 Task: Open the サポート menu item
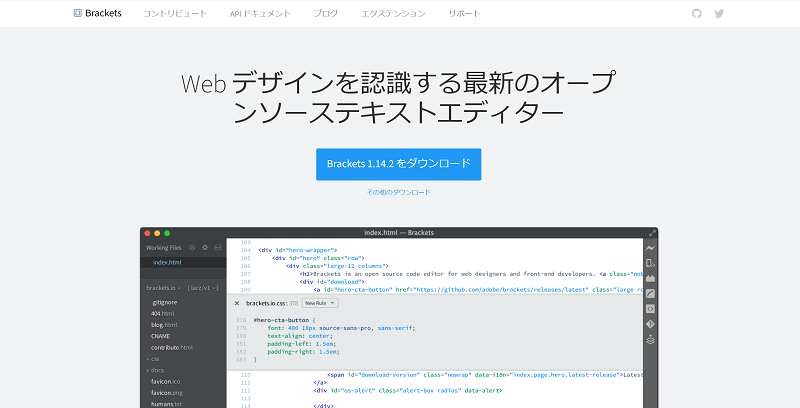click(464, 14)
